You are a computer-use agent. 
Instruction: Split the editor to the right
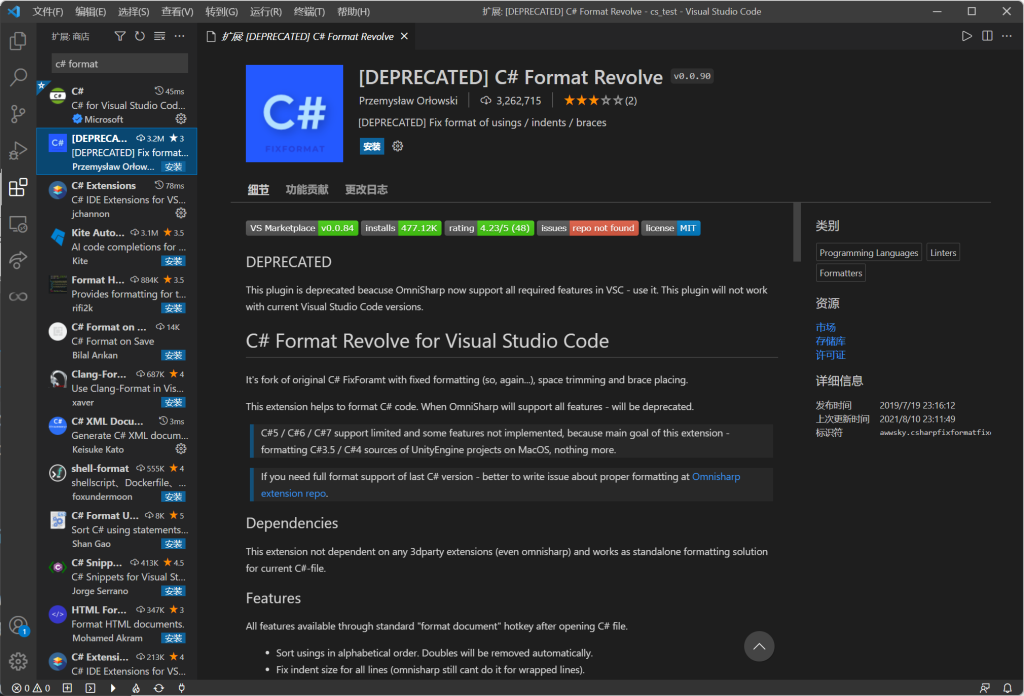(x=987, y=37)
